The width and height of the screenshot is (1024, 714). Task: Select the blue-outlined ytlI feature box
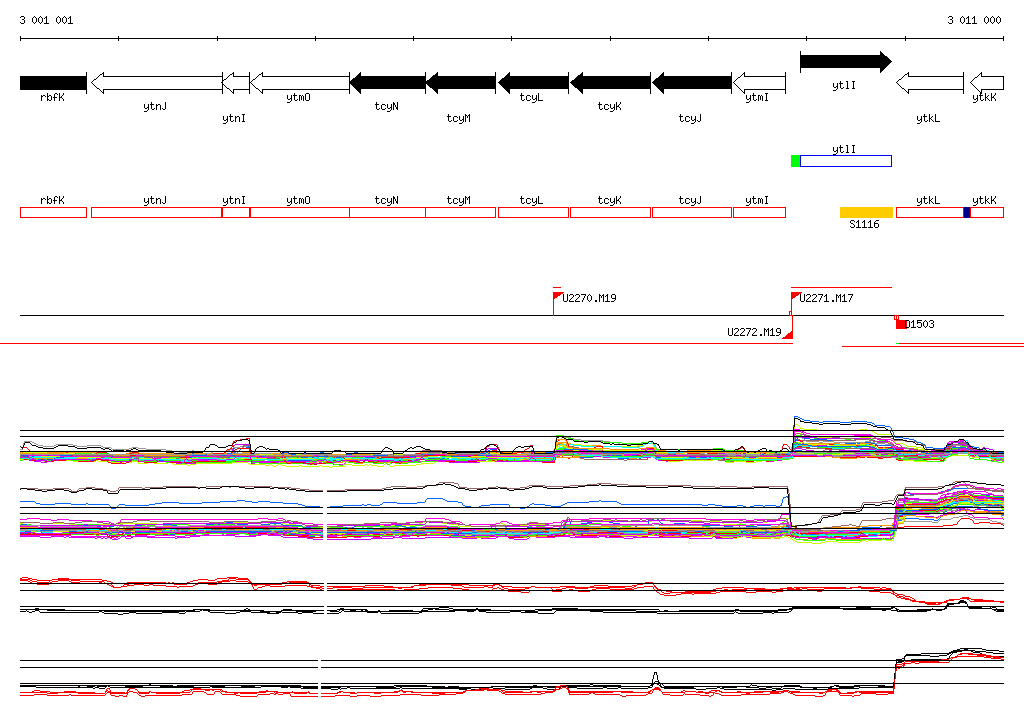845,161
